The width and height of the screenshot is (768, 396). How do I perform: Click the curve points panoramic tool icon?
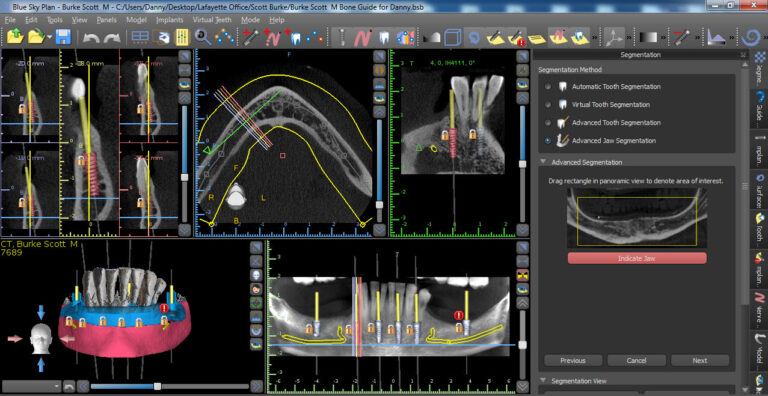[224, 37]
